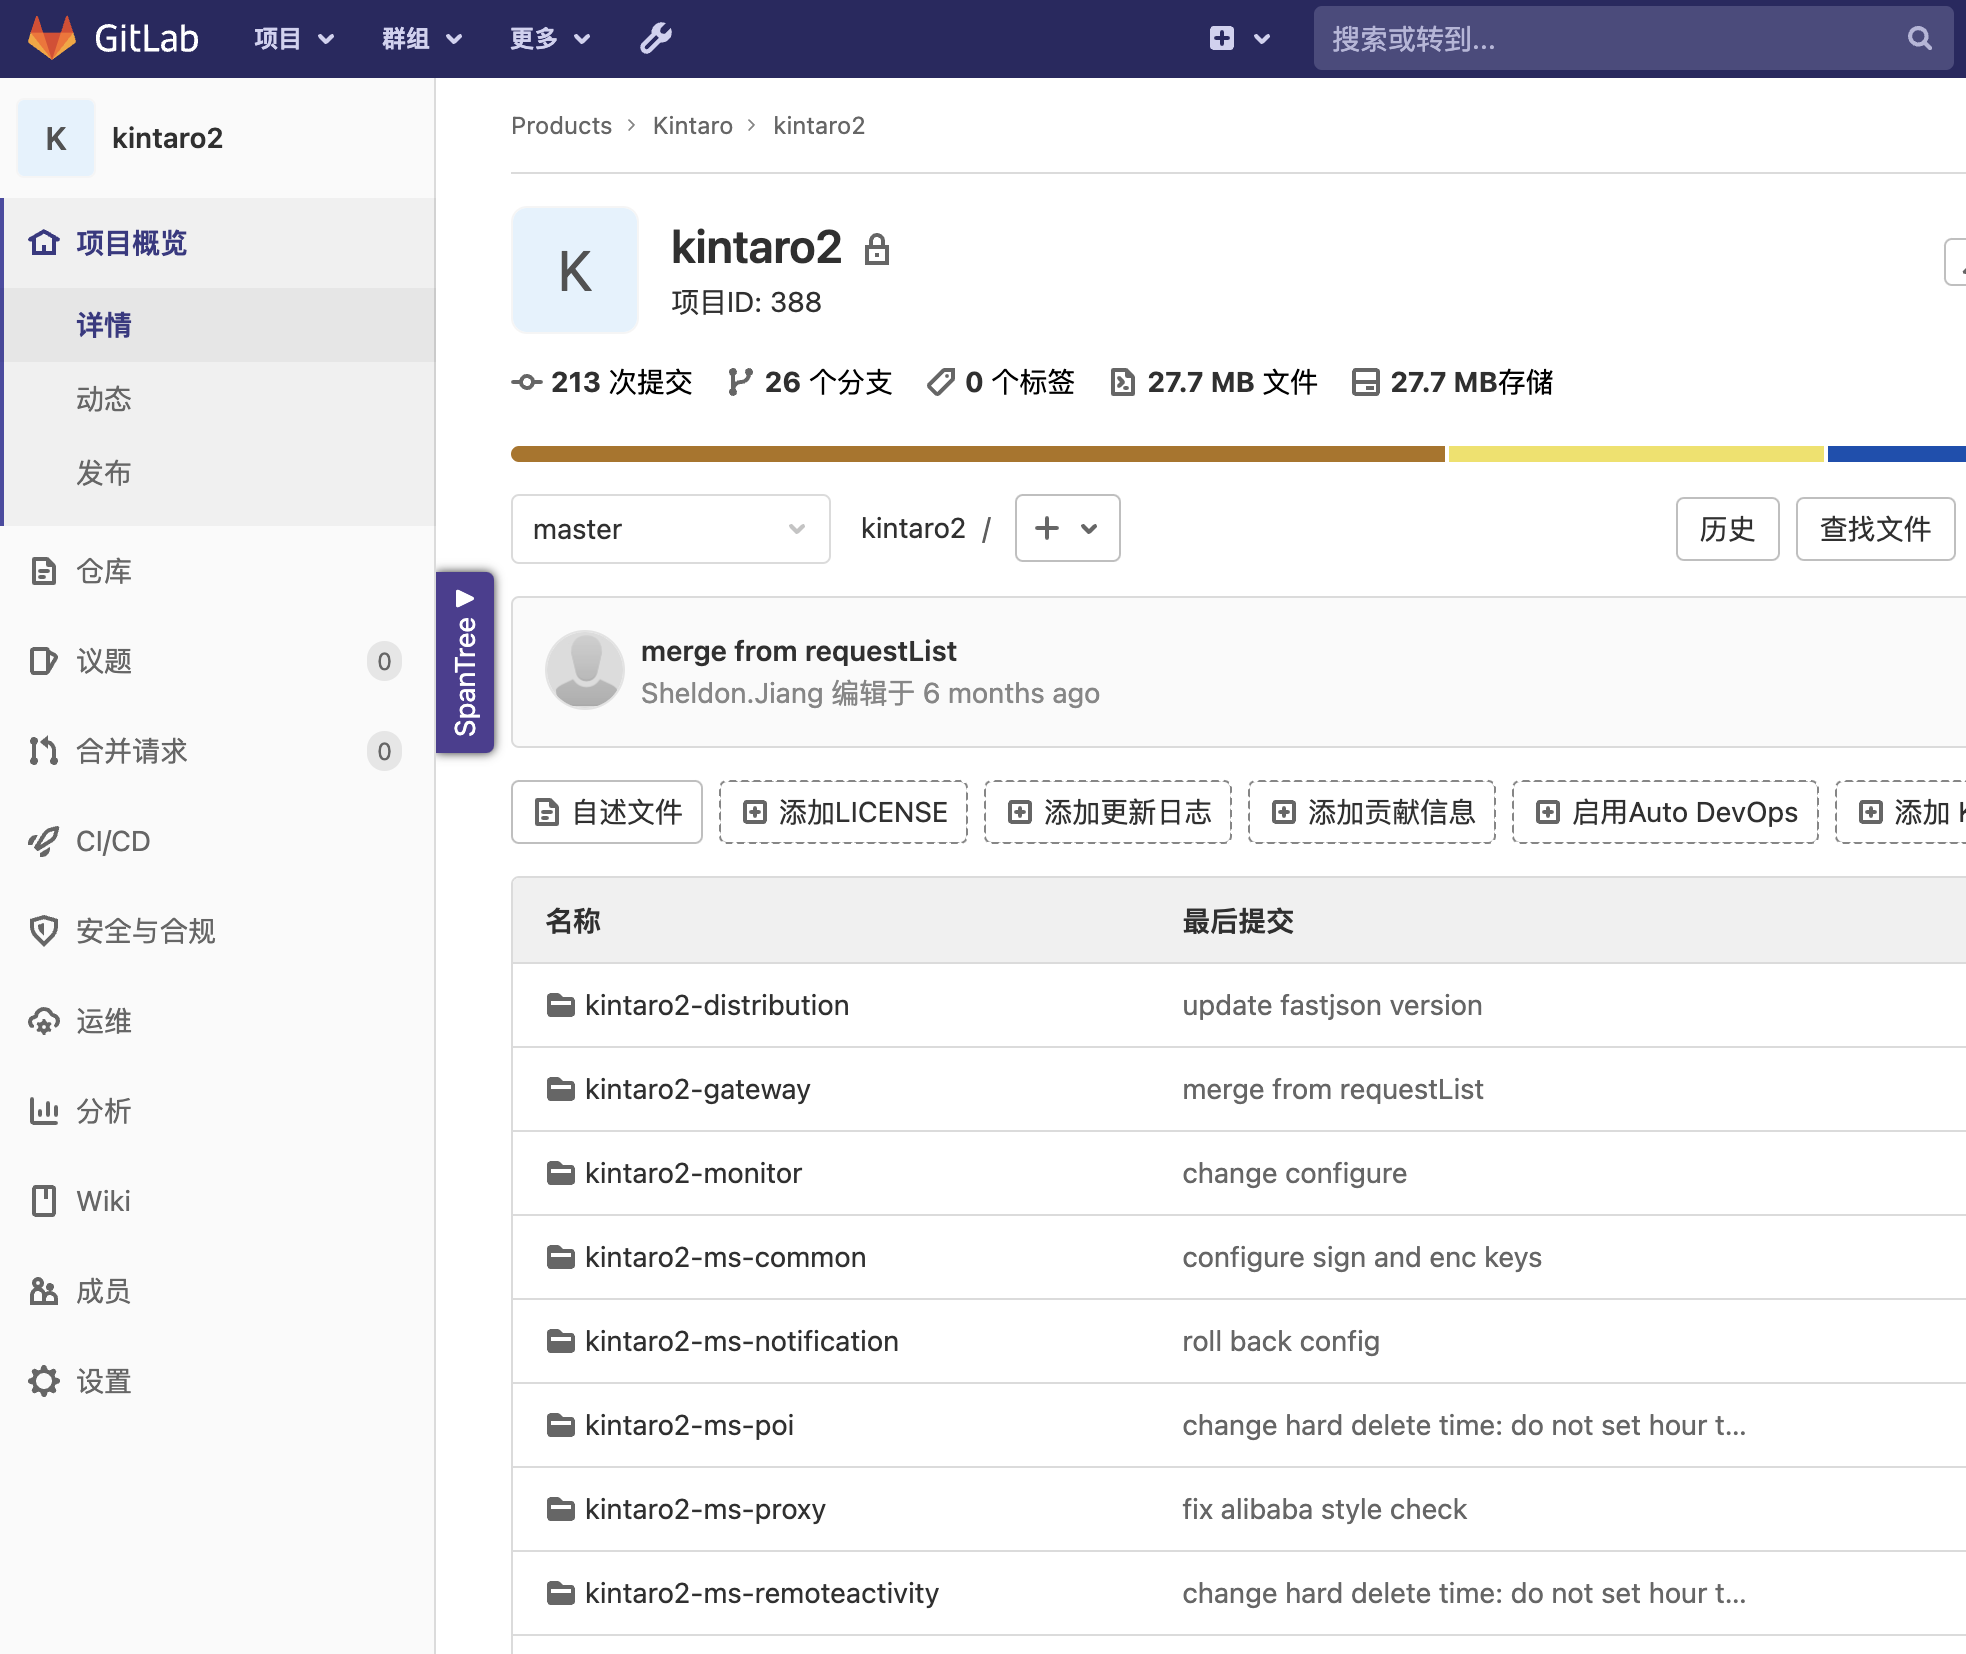Click the 分析 chart icon in sidebar
This screenshot has width=1966, height=1654.
43,1111
